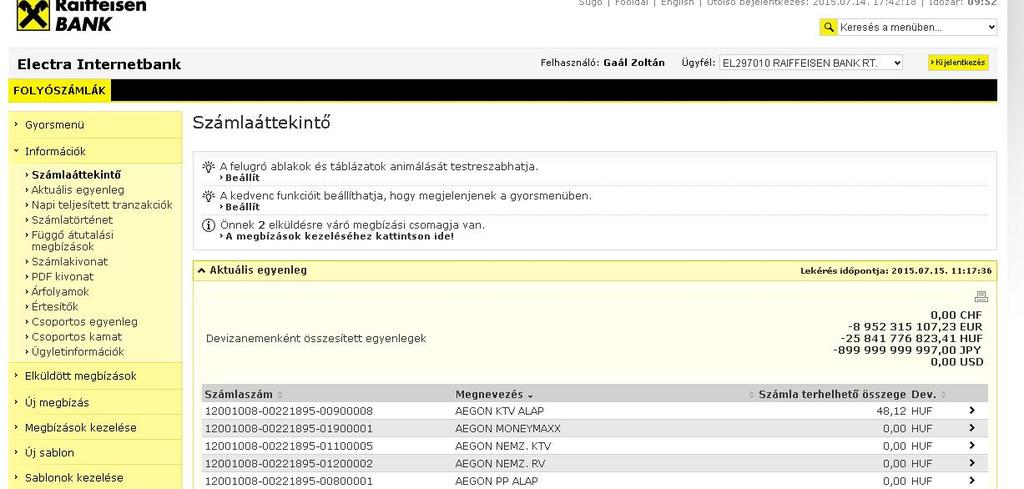
Task: Click the -899 999 999 997,00 JPY total
Action: tap(908, 351)
